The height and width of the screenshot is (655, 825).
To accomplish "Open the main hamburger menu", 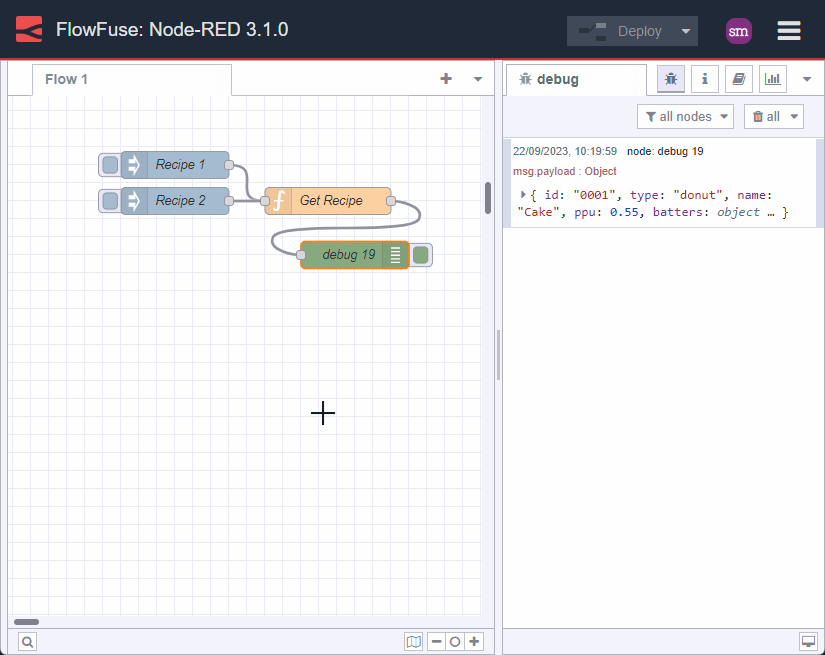I will 789,30.
